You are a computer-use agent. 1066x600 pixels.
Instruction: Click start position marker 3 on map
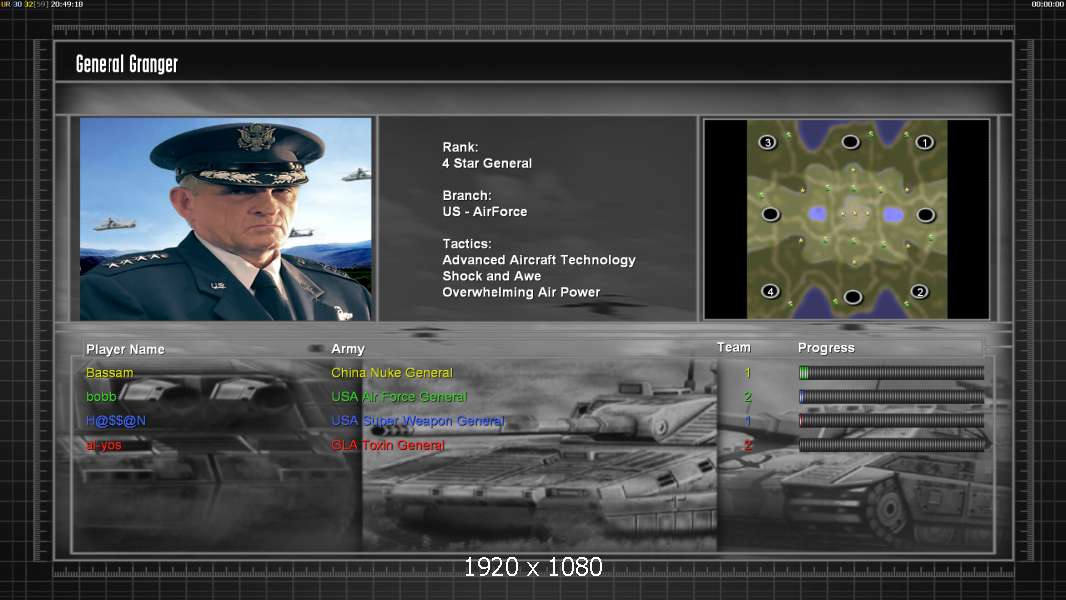(x=768, y=143)
